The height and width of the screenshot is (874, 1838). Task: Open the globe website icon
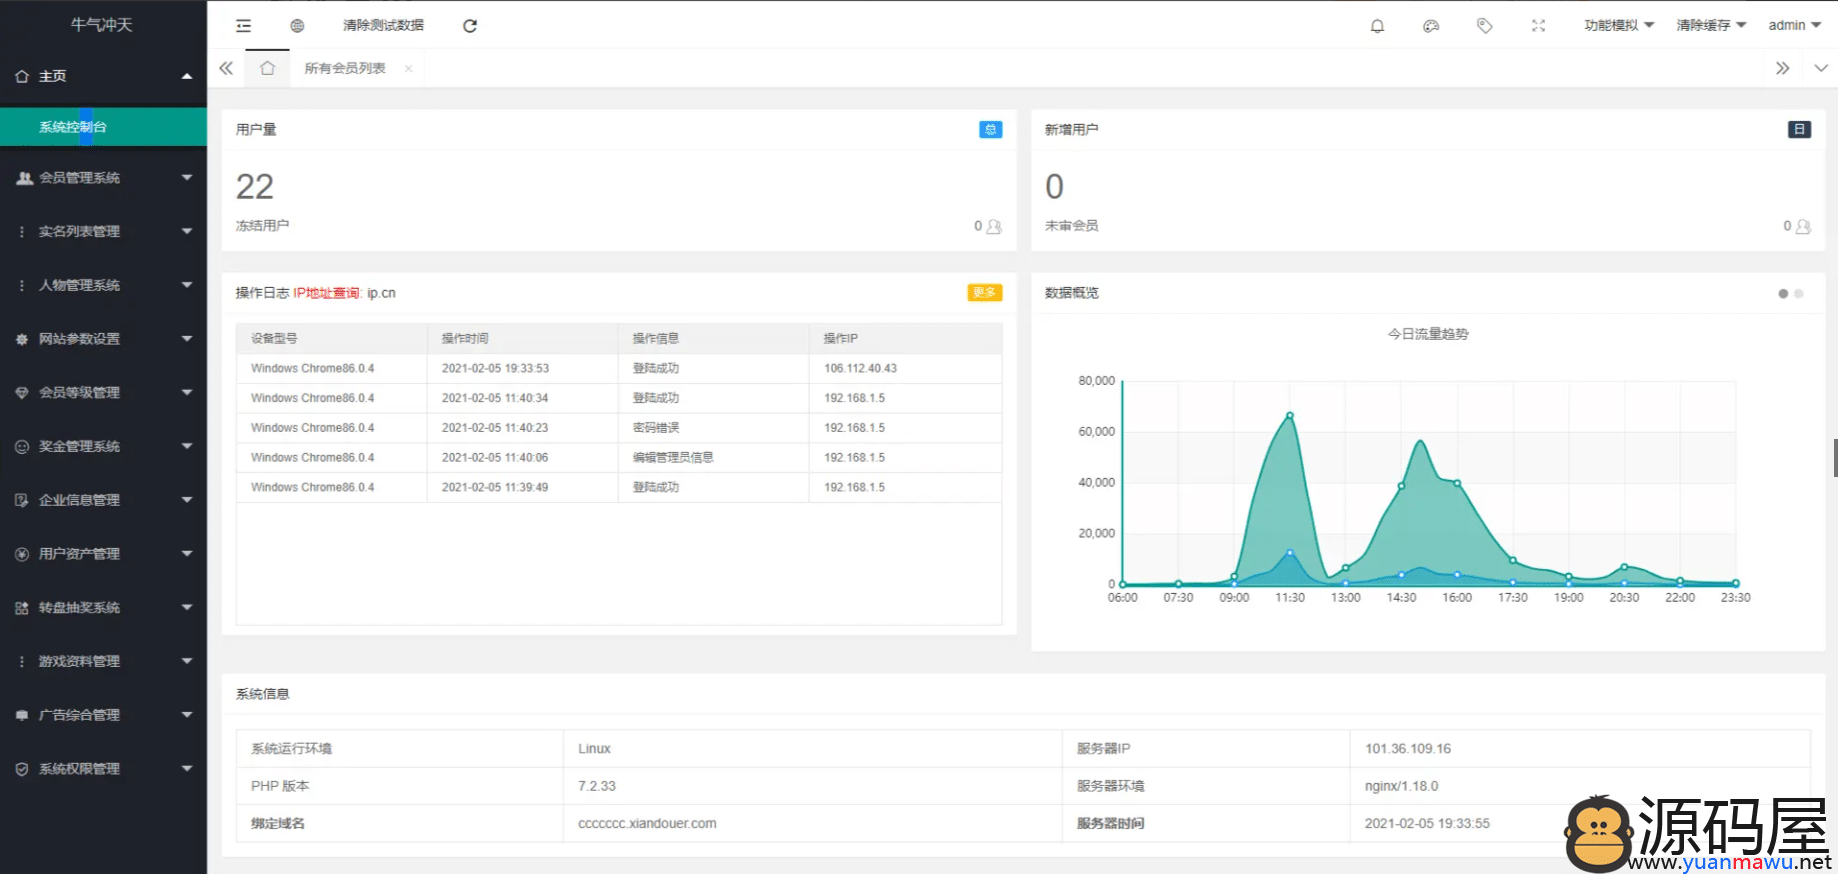[297, 26]
